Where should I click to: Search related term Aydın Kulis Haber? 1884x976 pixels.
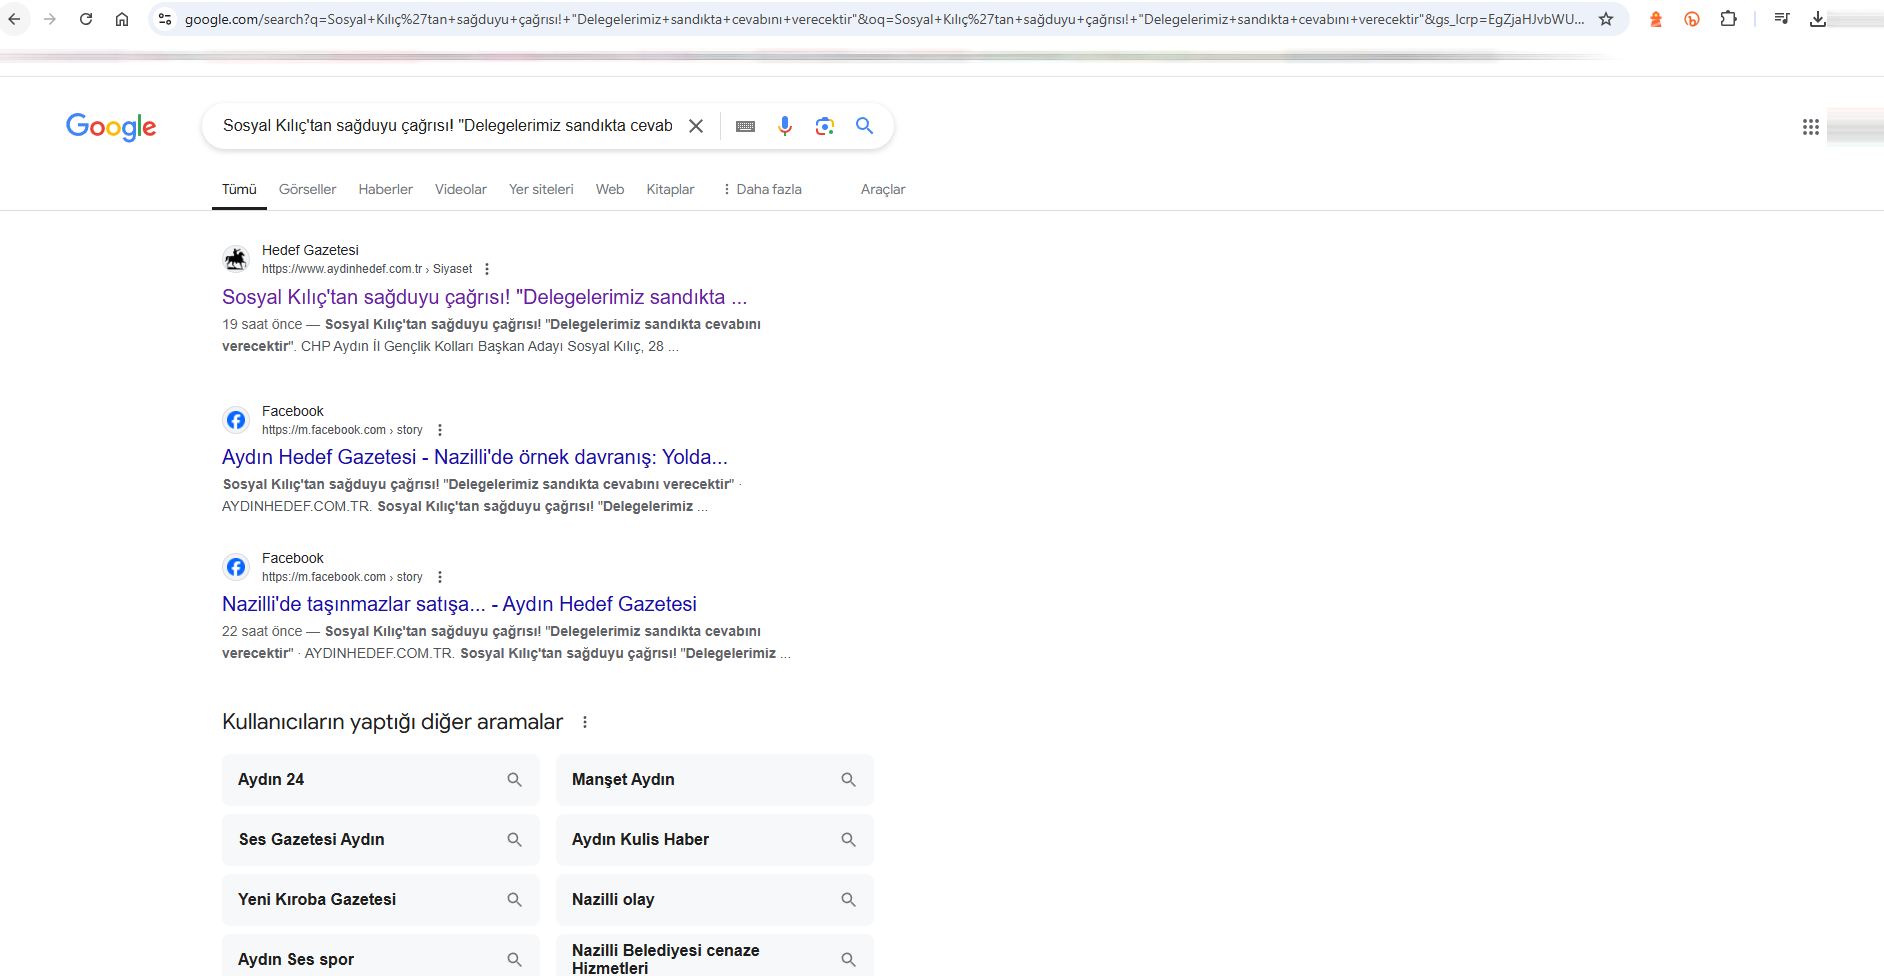pyautogui.click(x=714, y=840)
